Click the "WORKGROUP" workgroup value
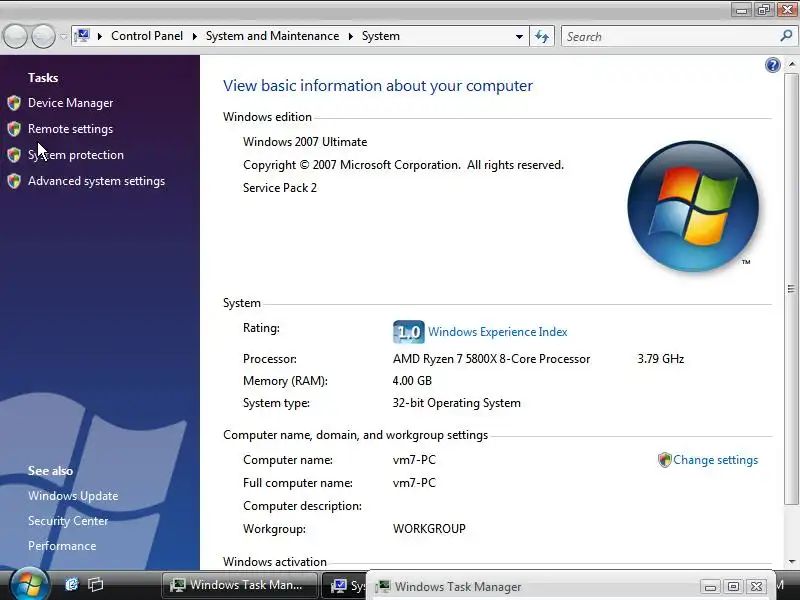 pos(429,529)
